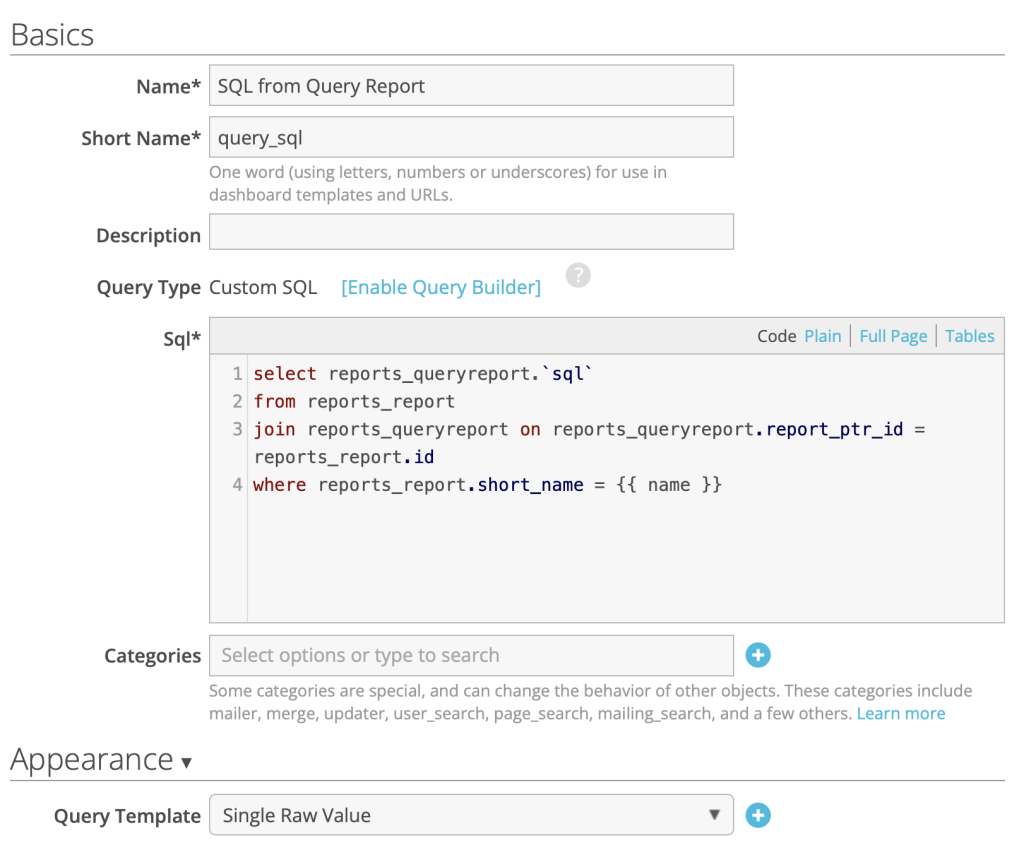Switch SQL editor to Plain mode
The width and height of the screenshot is (1024, 843).
[x=822, y=336]
